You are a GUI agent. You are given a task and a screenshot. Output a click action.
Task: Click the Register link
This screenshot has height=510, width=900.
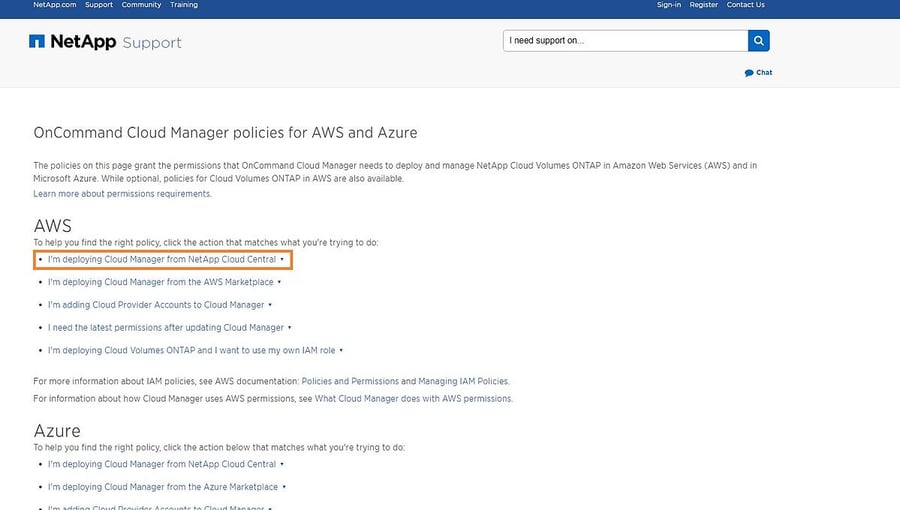[704, 5]
